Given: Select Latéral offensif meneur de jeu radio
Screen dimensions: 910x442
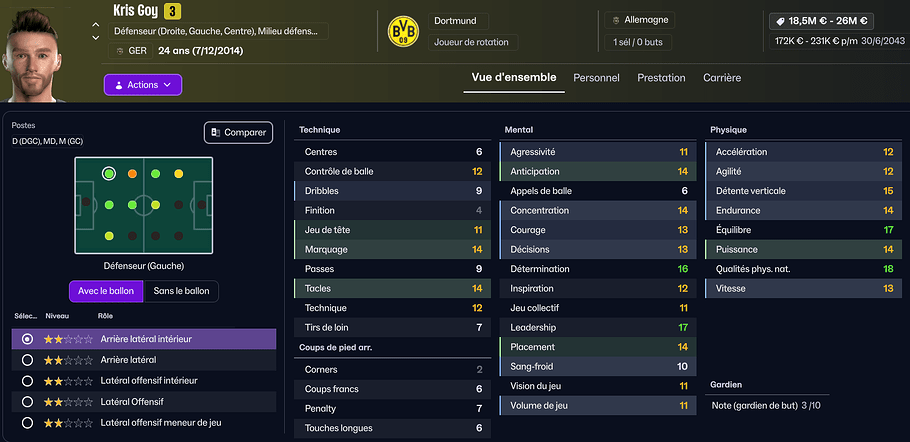Looking at the screenshot, I should tap(27, 423).
